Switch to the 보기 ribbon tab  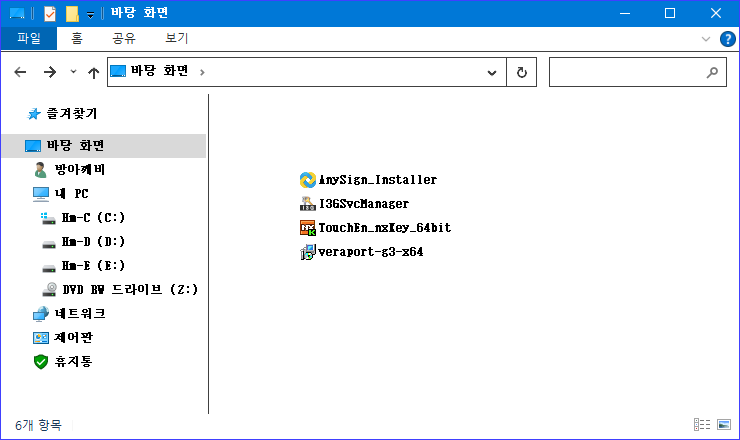tap(177, 38)
